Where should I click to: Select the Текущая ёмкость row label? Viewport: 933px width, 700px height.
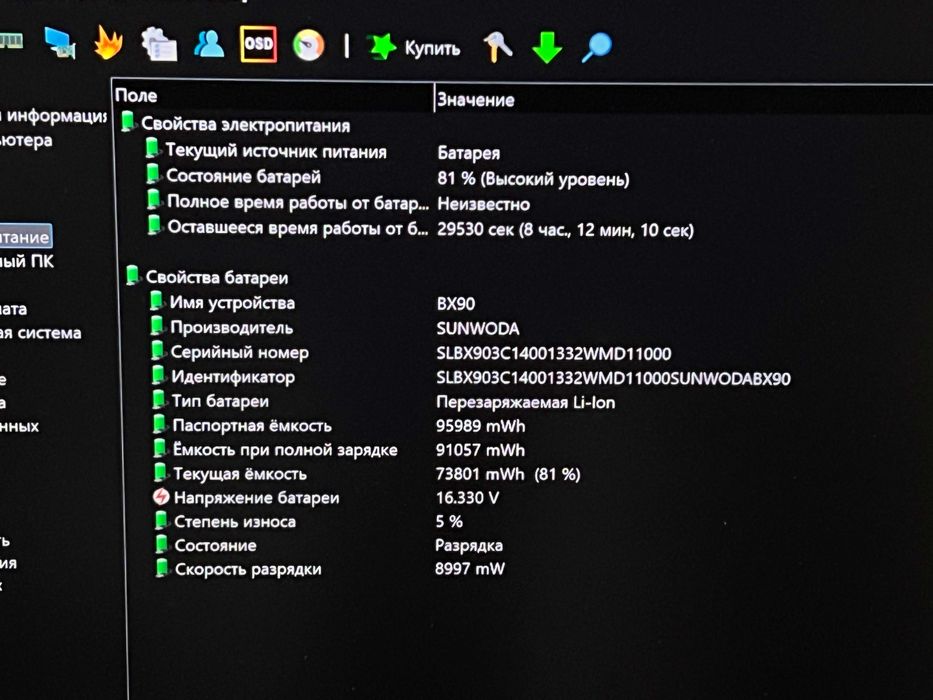(x=240, y=474)
